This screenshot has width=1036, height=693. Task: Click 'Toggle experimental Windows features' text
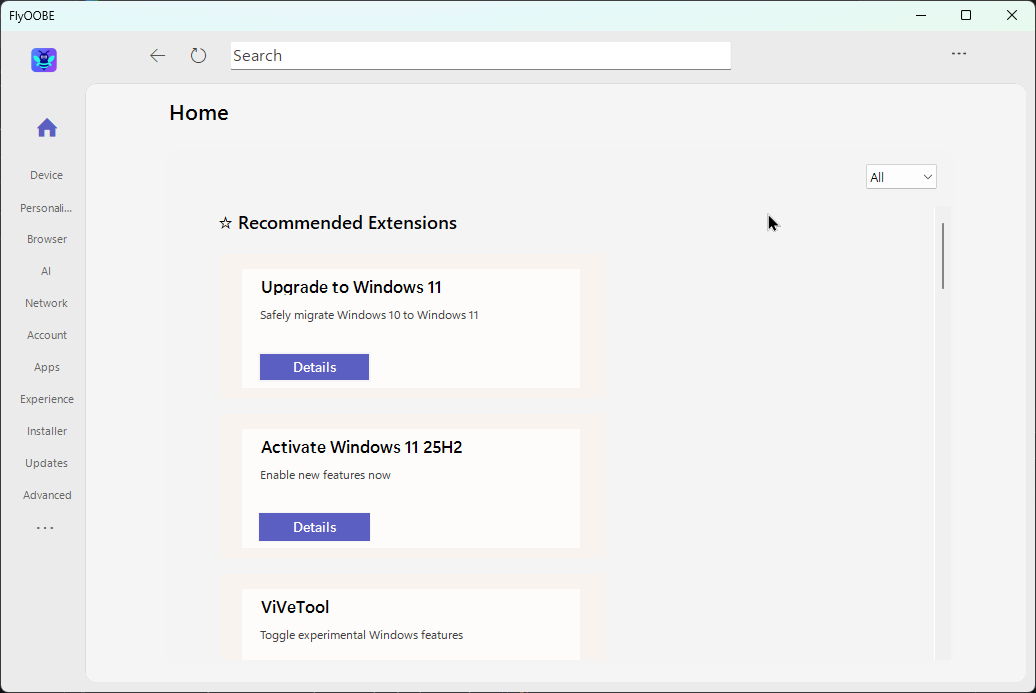click(361, 635)
